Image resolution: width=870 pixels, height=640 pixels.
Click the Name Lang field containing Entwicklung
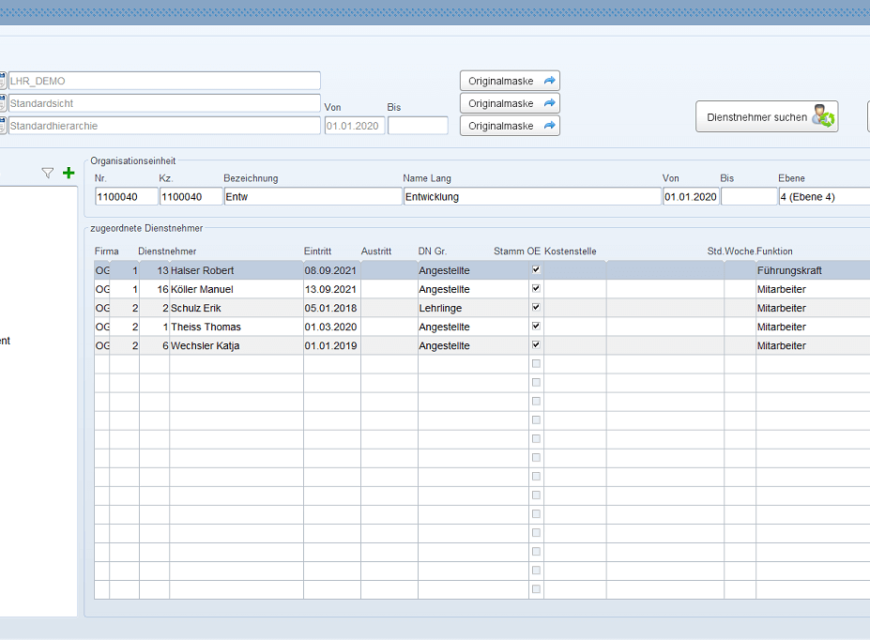pyautogui.click(x=530, y=197)
